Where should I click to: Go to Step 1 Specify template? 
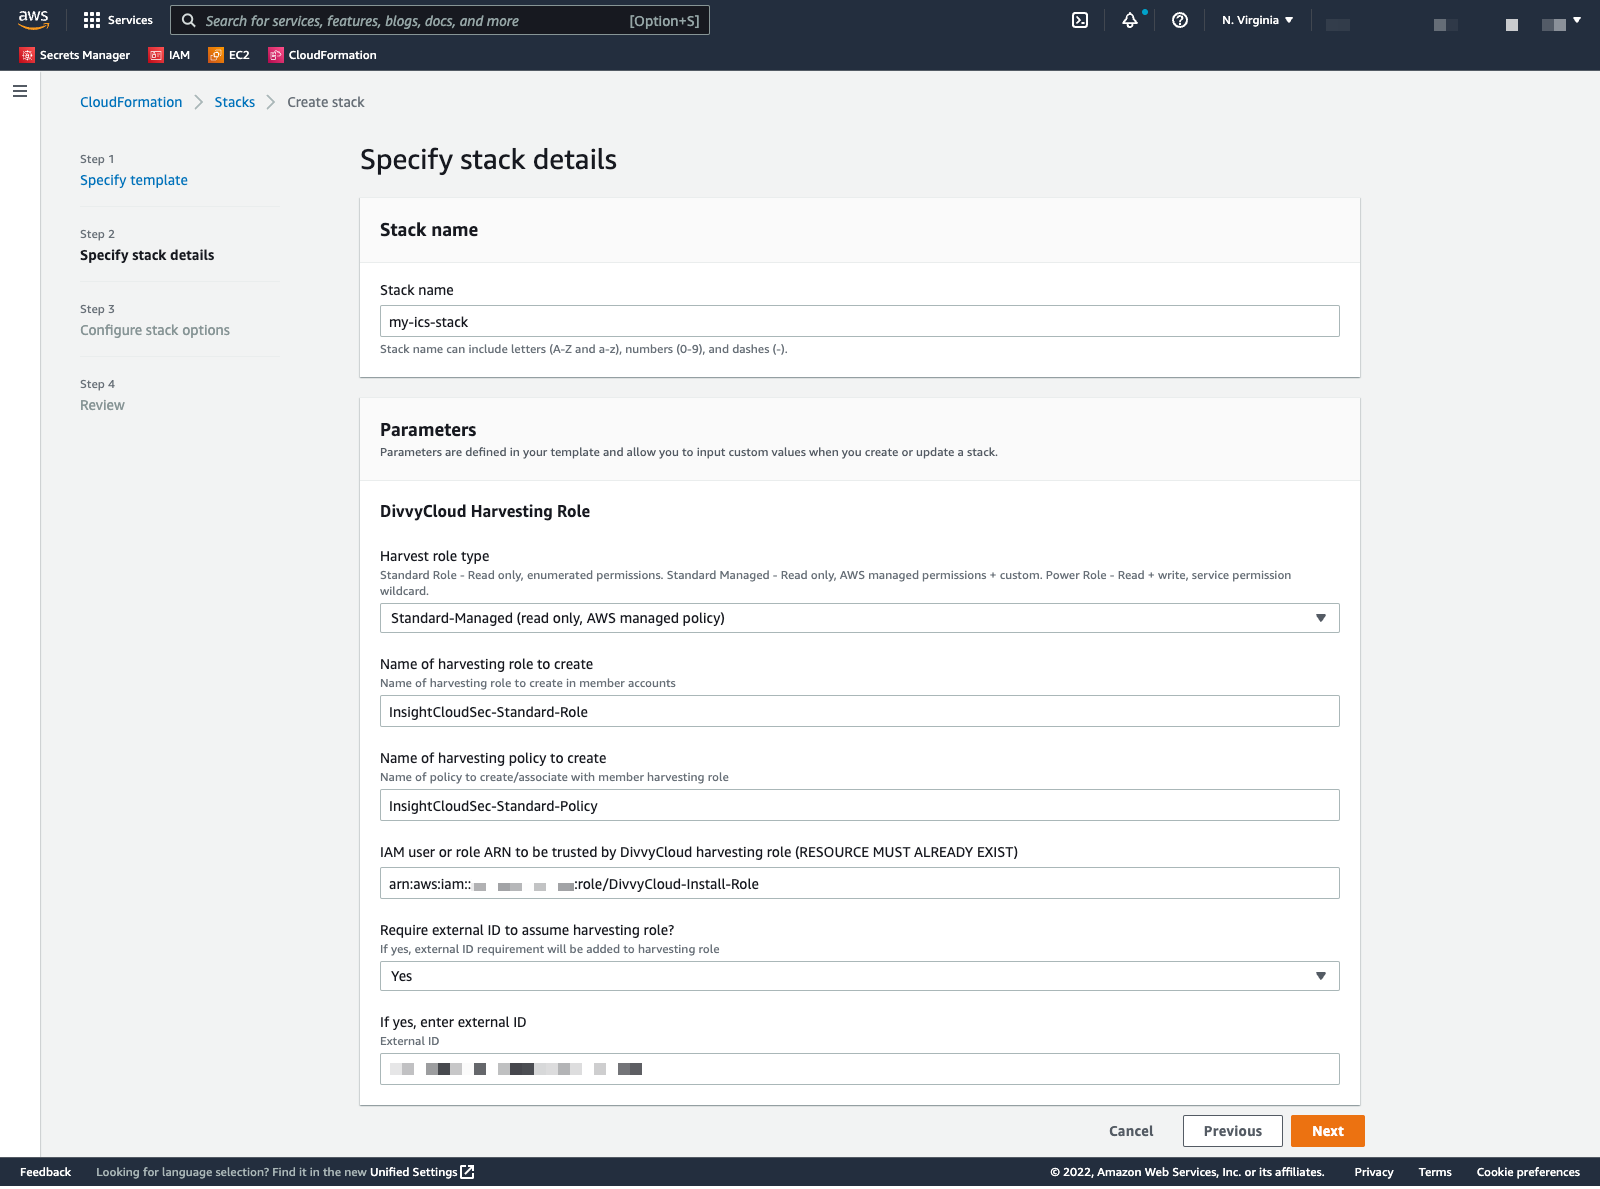tap(134, 180)
